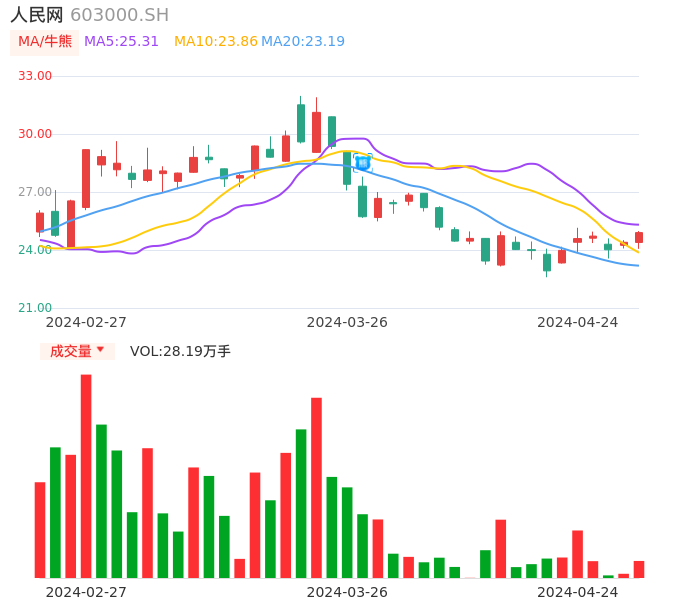686x606 pixels.
Task: Click the VOL:28.19万手 volume readout
Action: pos(180,351)
